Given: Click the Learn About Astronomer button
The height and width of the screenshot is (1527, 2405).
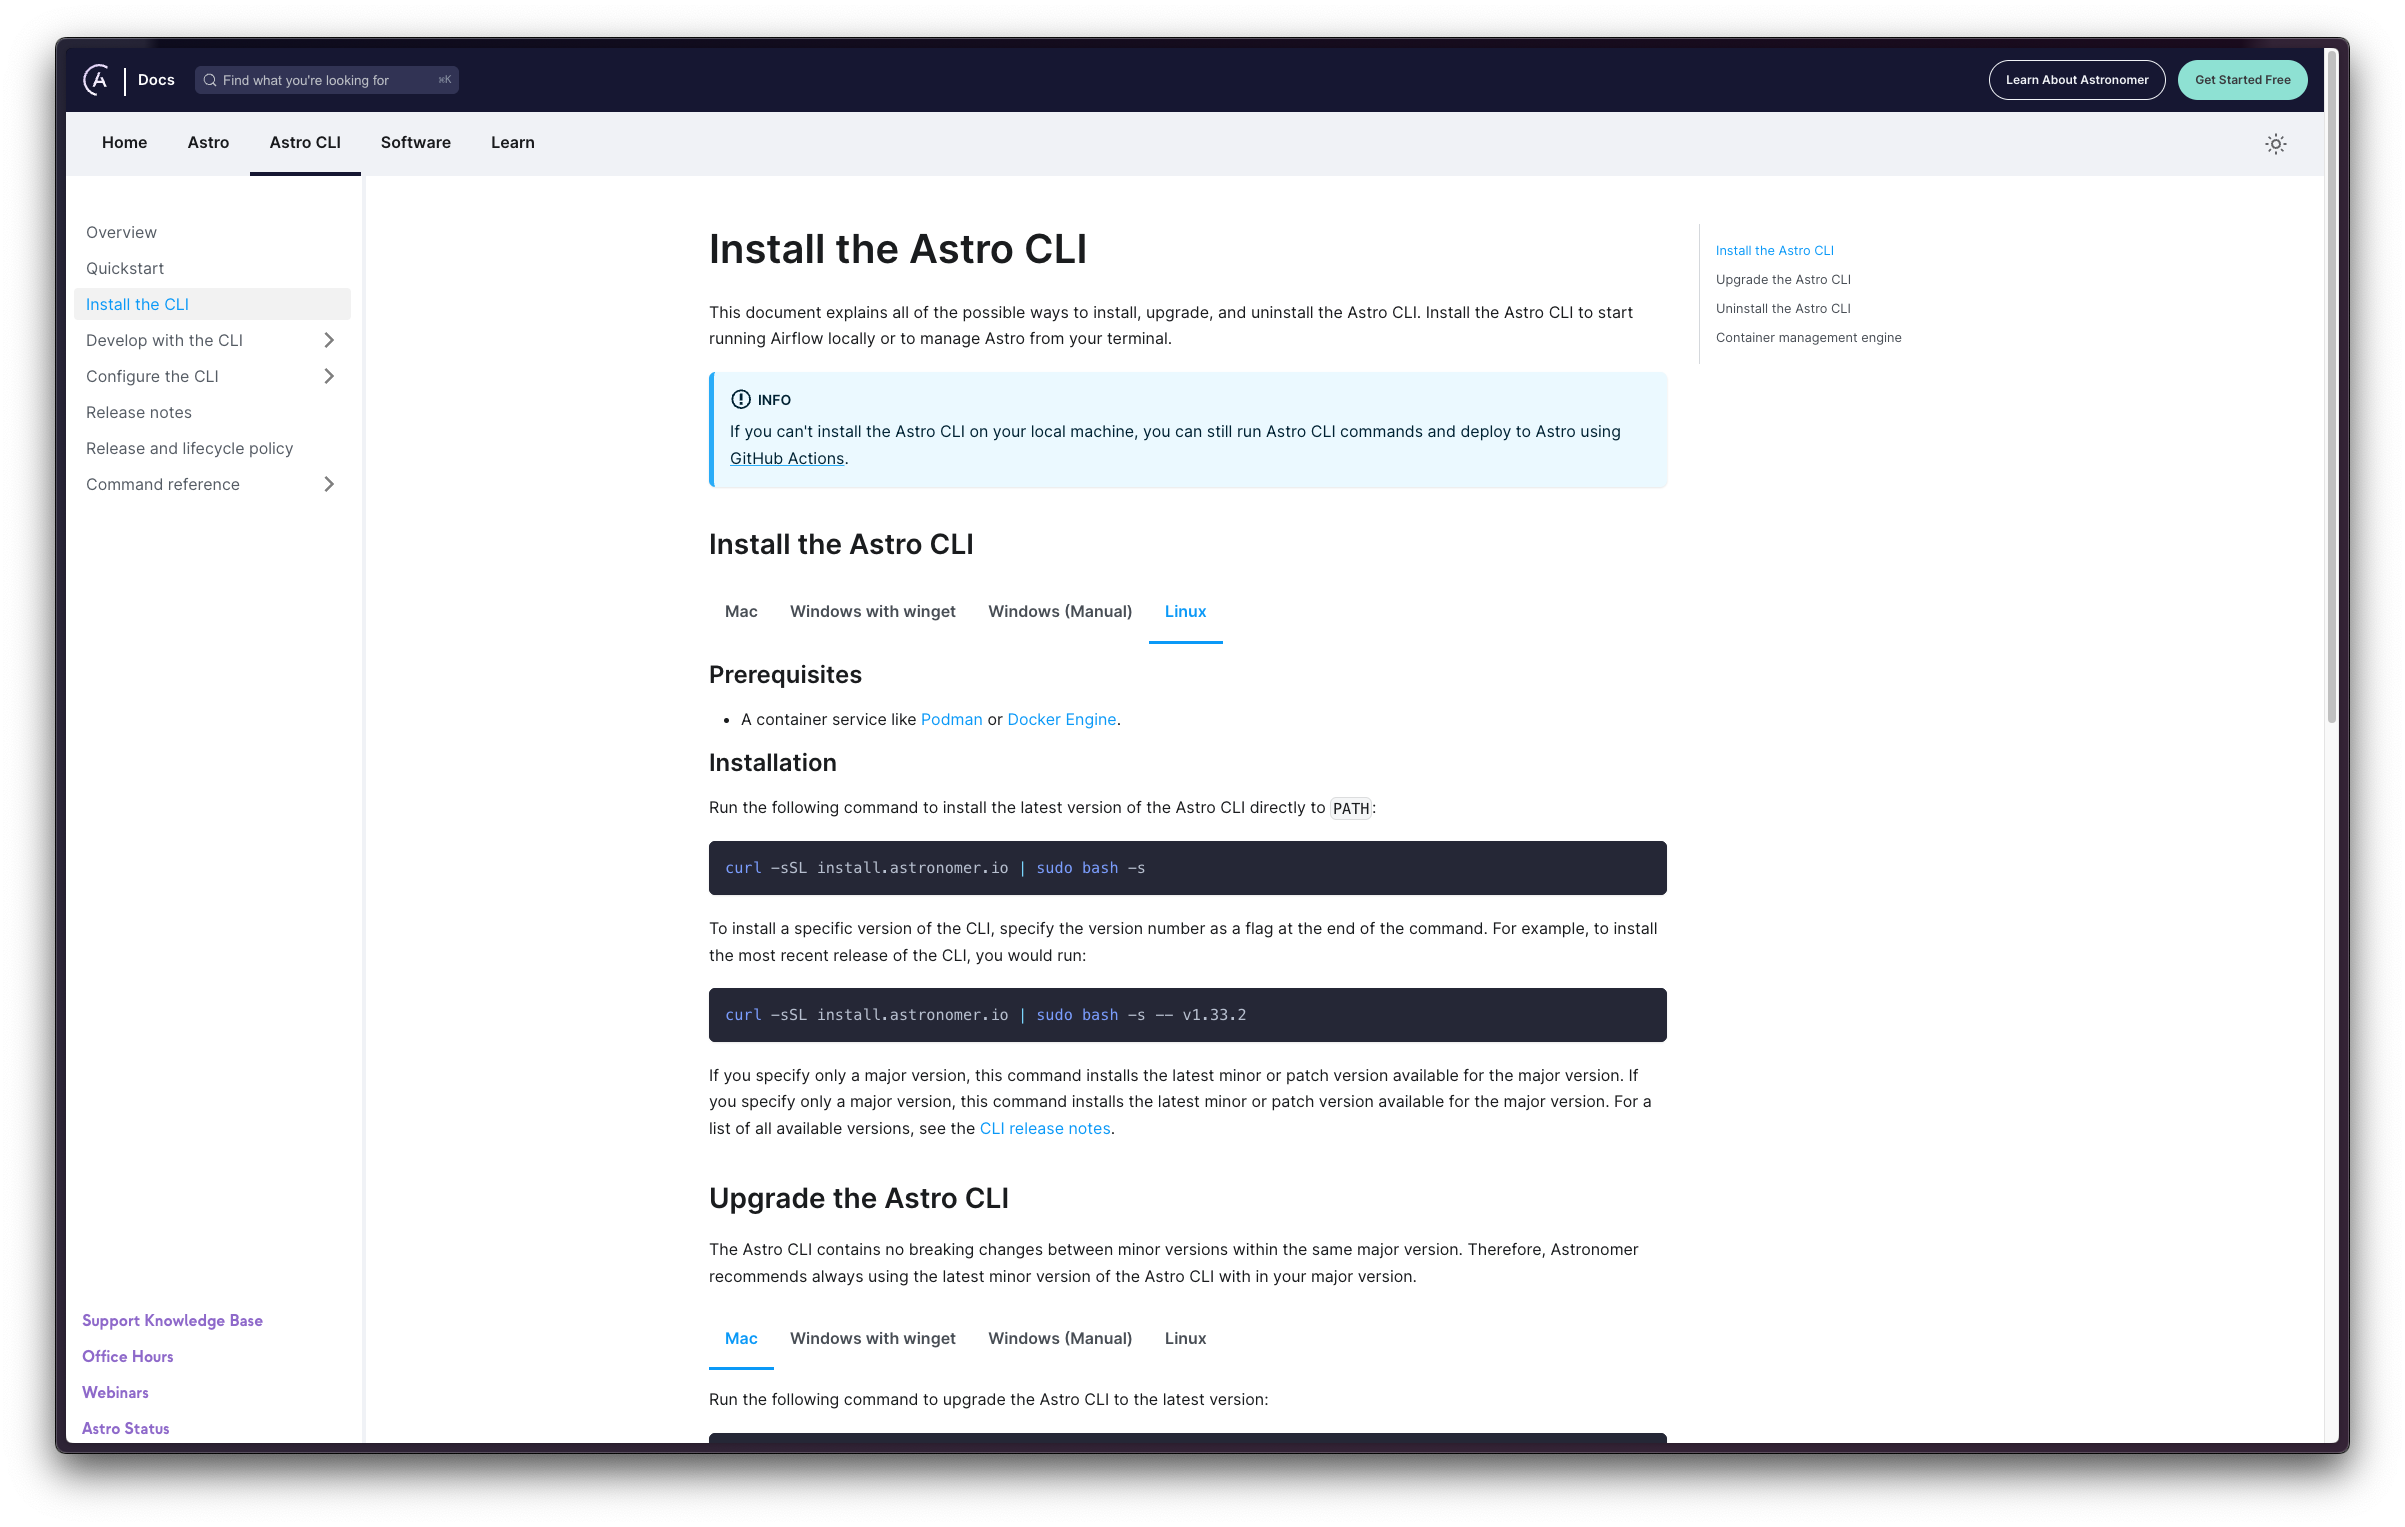Looking at the screenshot, I should tap(2076, 80).
